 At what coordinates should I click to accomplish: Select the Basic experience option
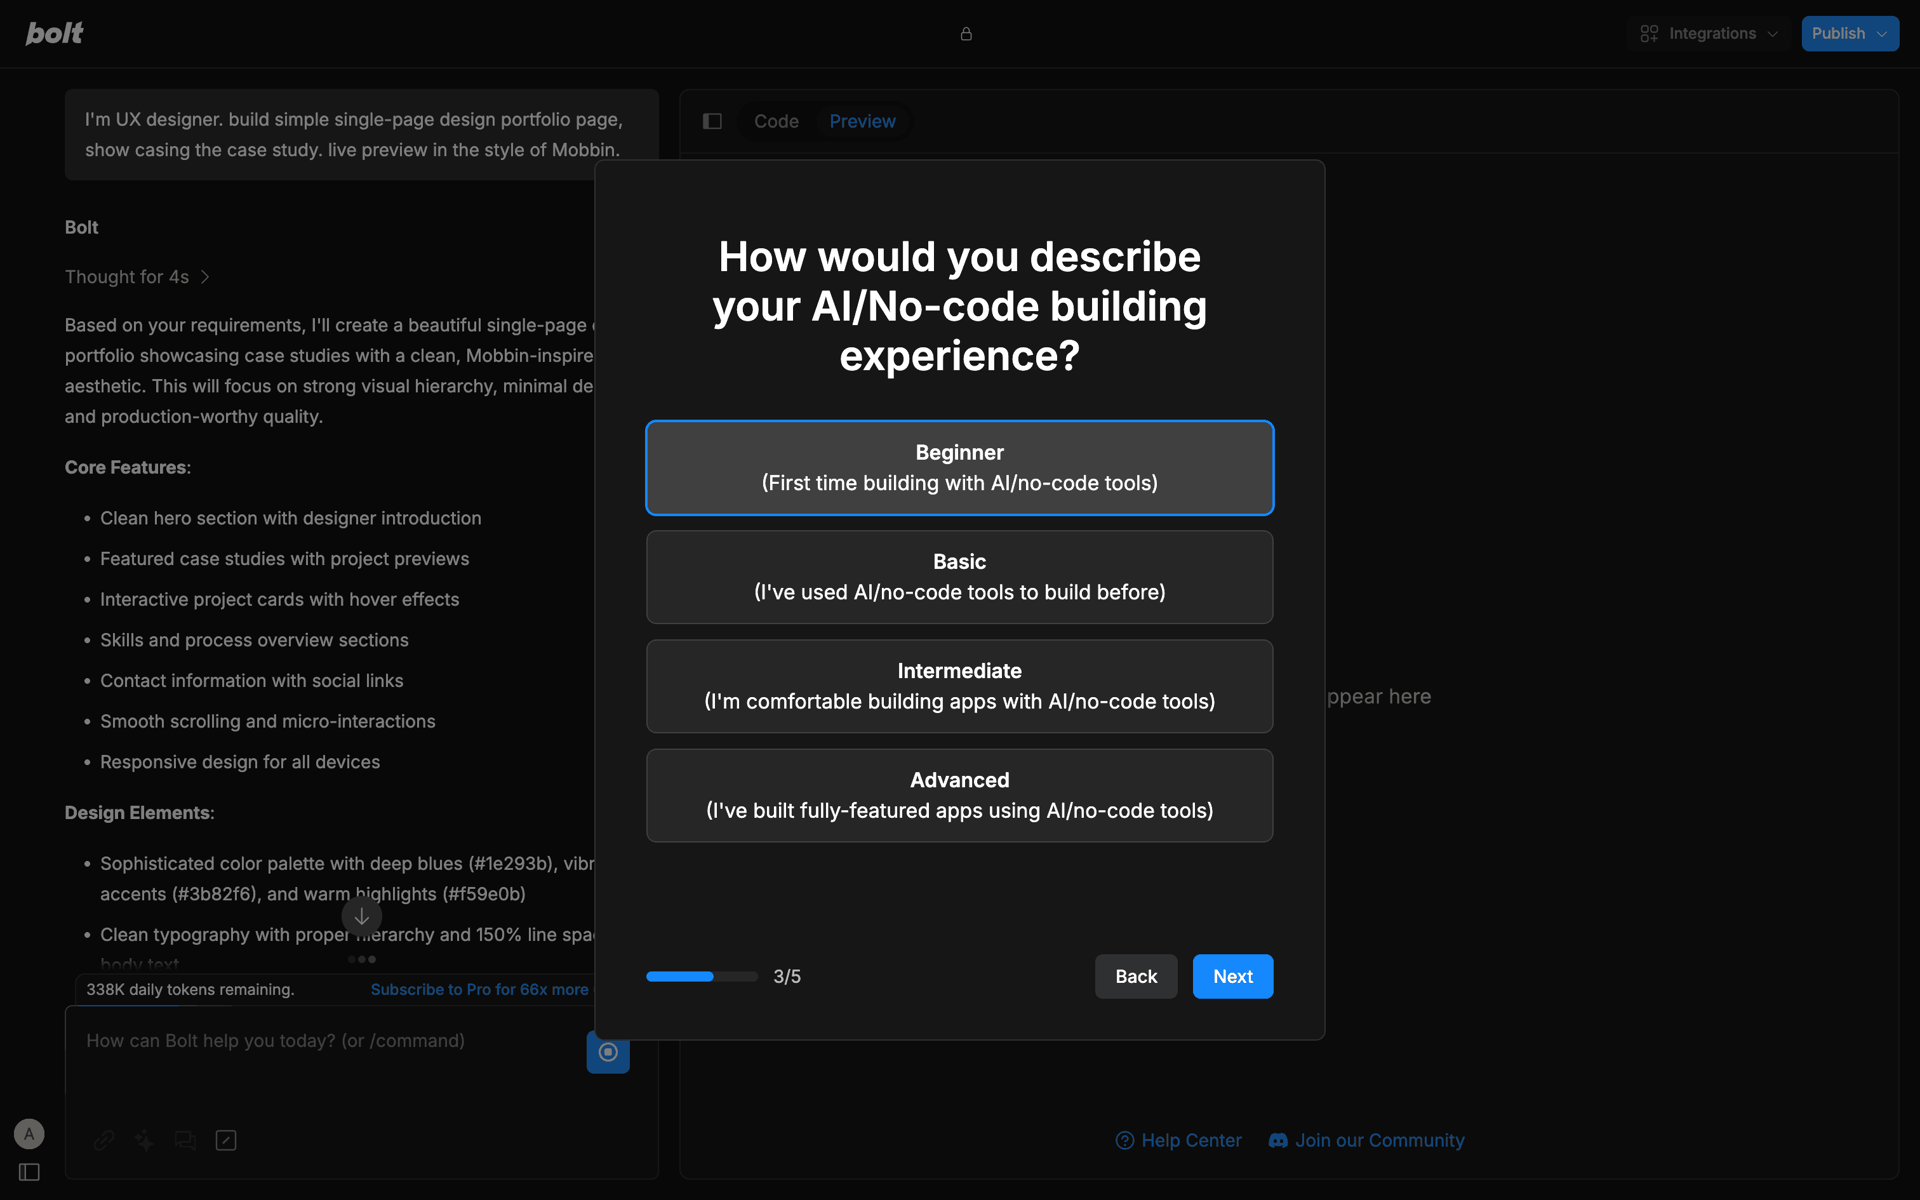960,577
